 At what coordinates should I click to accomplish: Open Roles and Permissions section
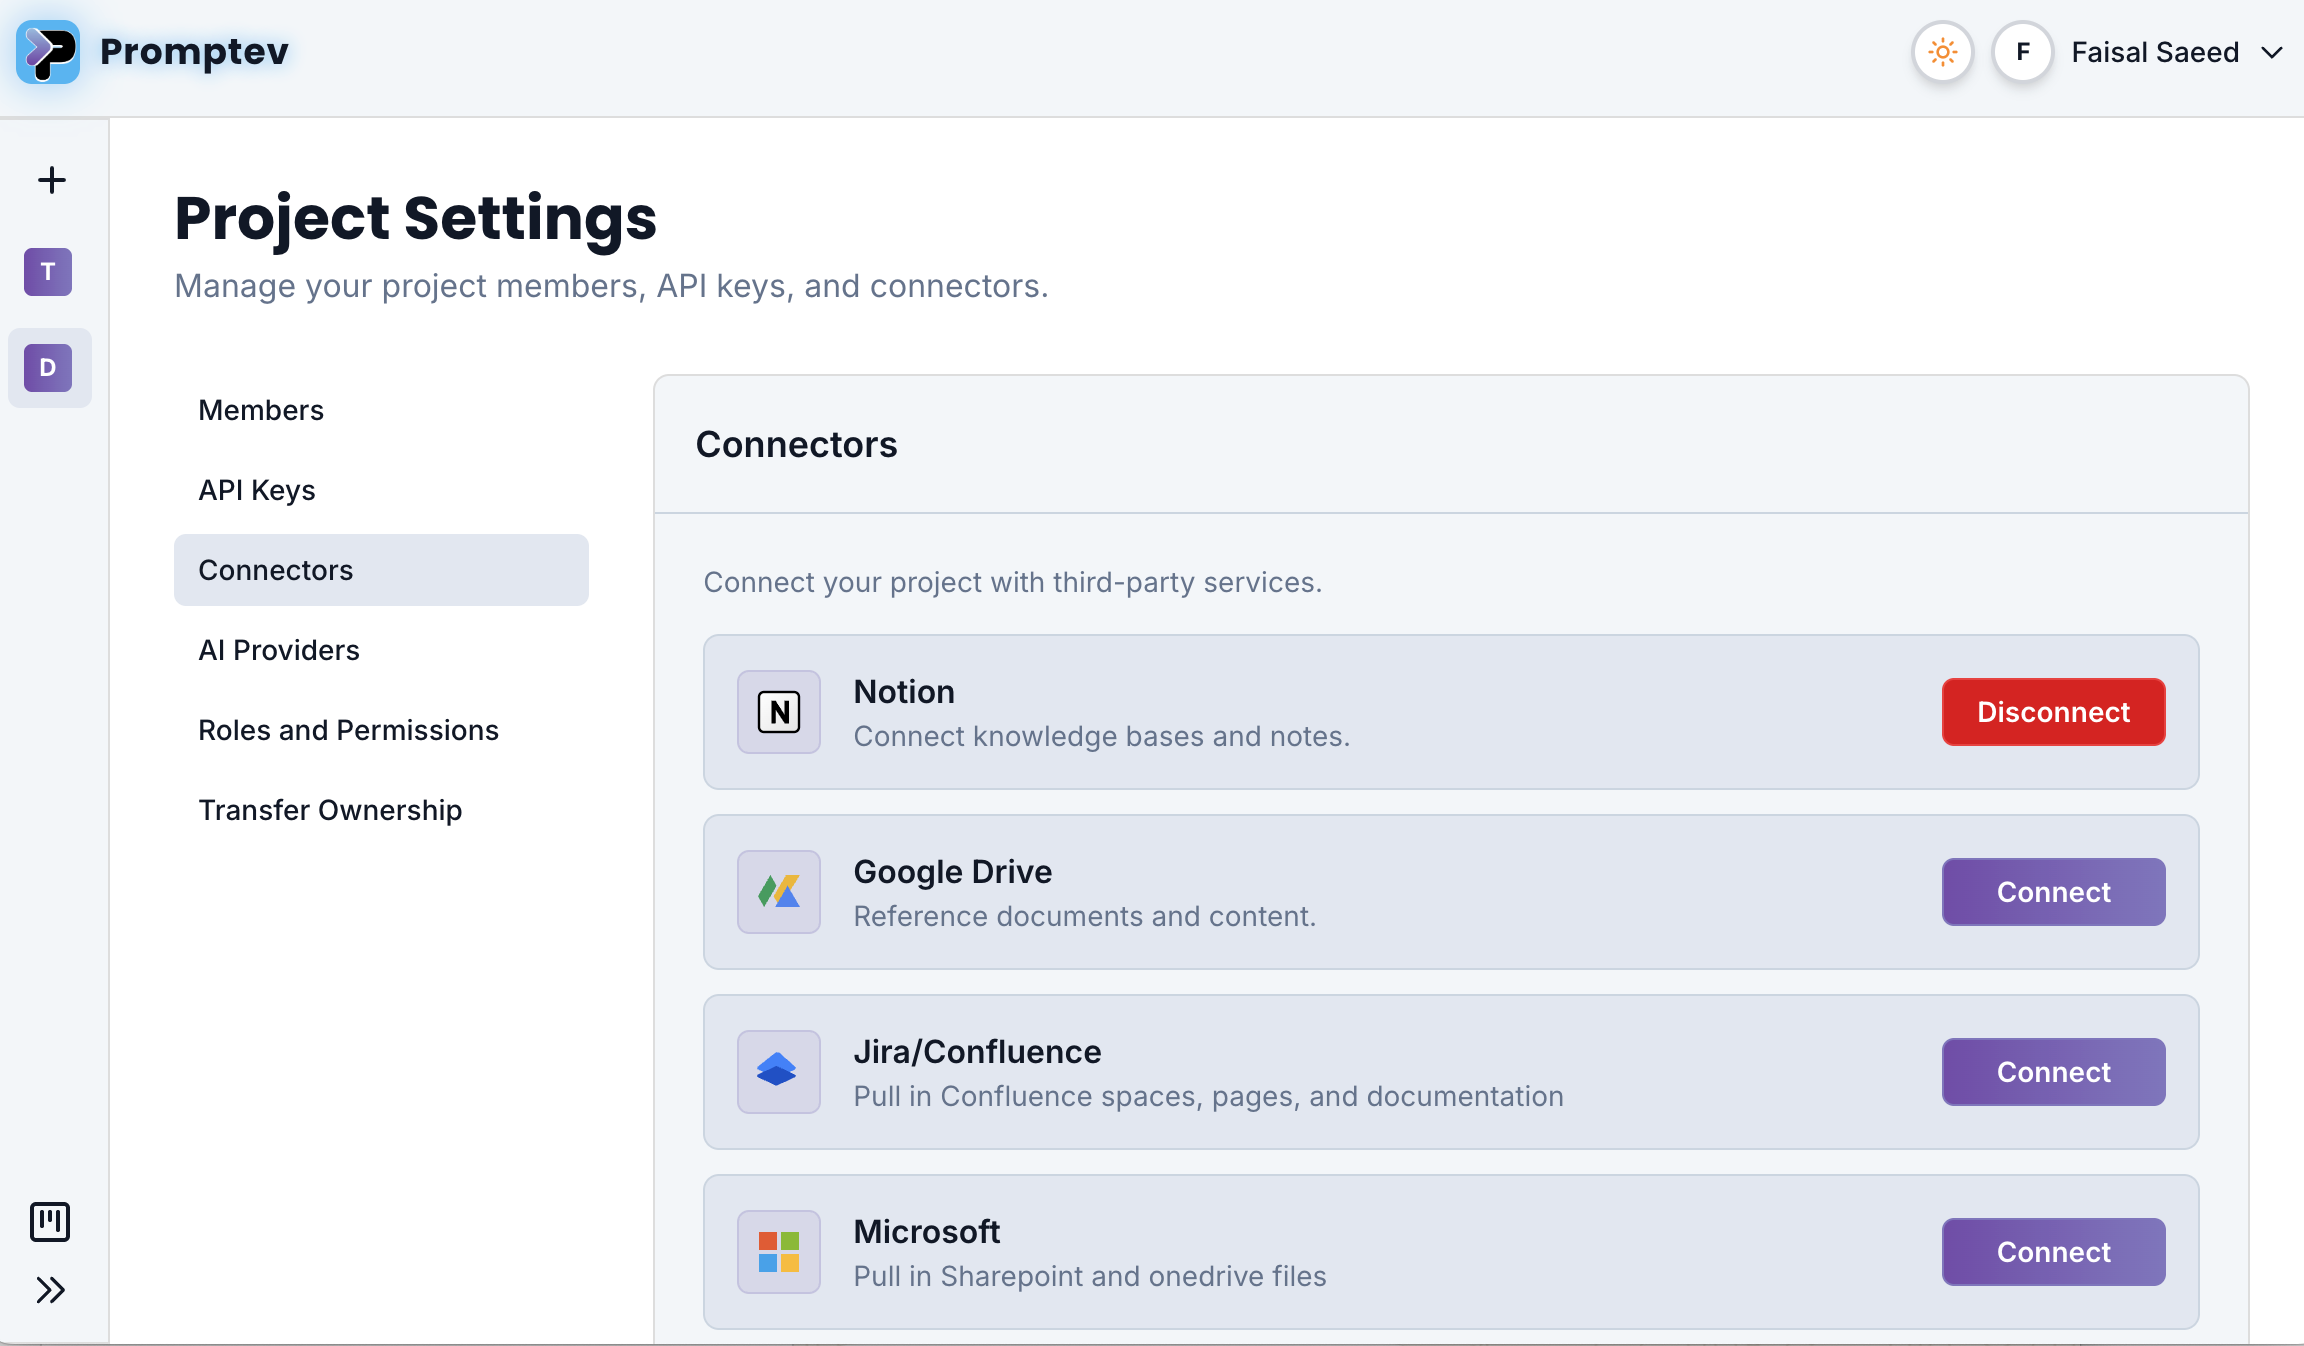[348, 730]
